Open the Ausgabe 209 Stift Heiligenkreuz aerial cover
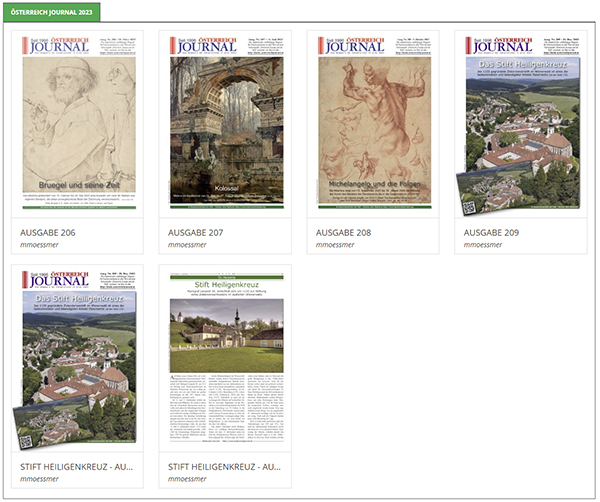The height and width of the screenshot is (502, 600). click(518, 126)
